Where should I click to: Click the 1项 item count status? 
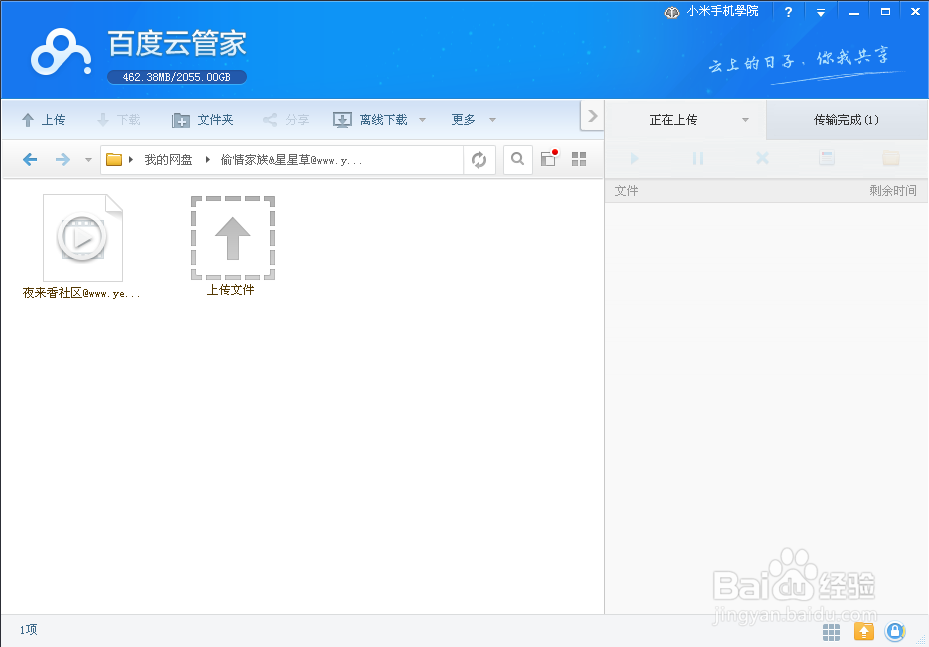click(x=28, y=630)
